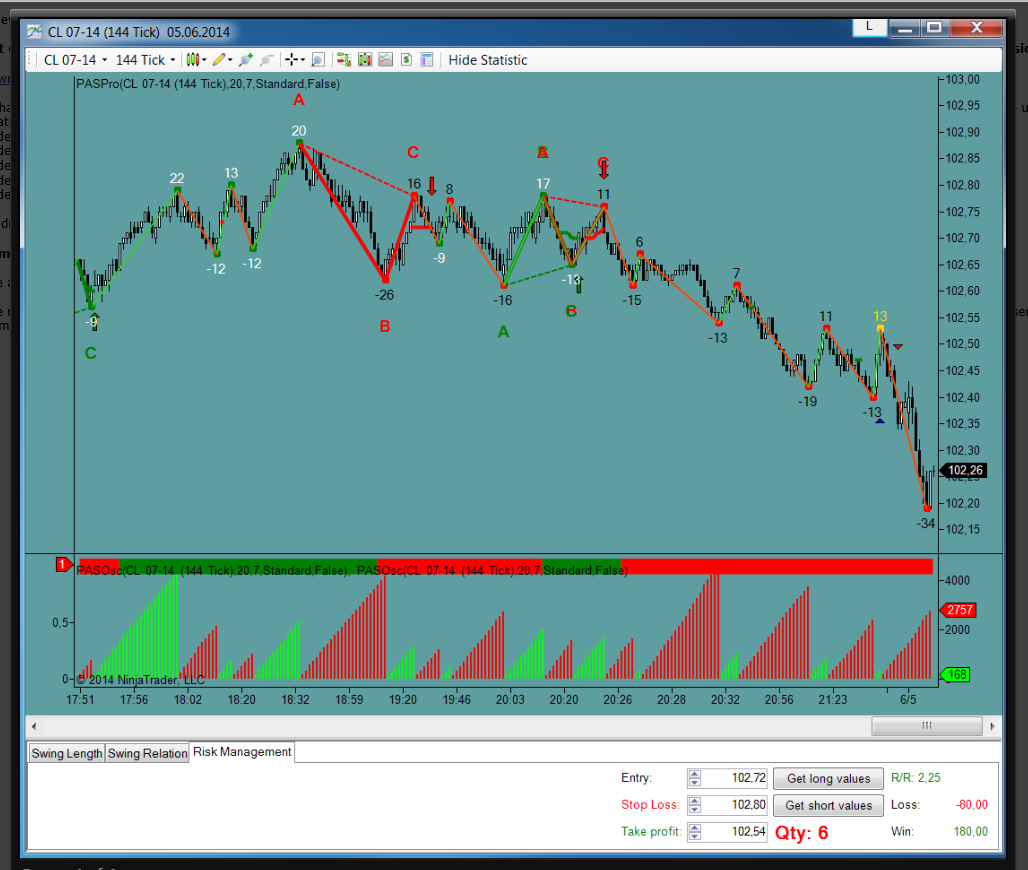1028x870 pixels.
Task: Click the horizontal scrollbar thumb
Action: tap(926, 726)
